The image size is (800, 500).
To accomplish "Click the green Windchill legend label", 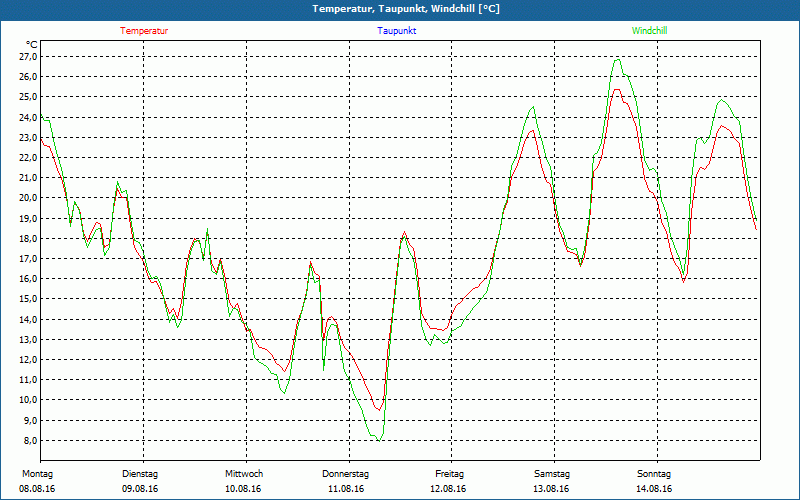I will (x=649, y=31).
